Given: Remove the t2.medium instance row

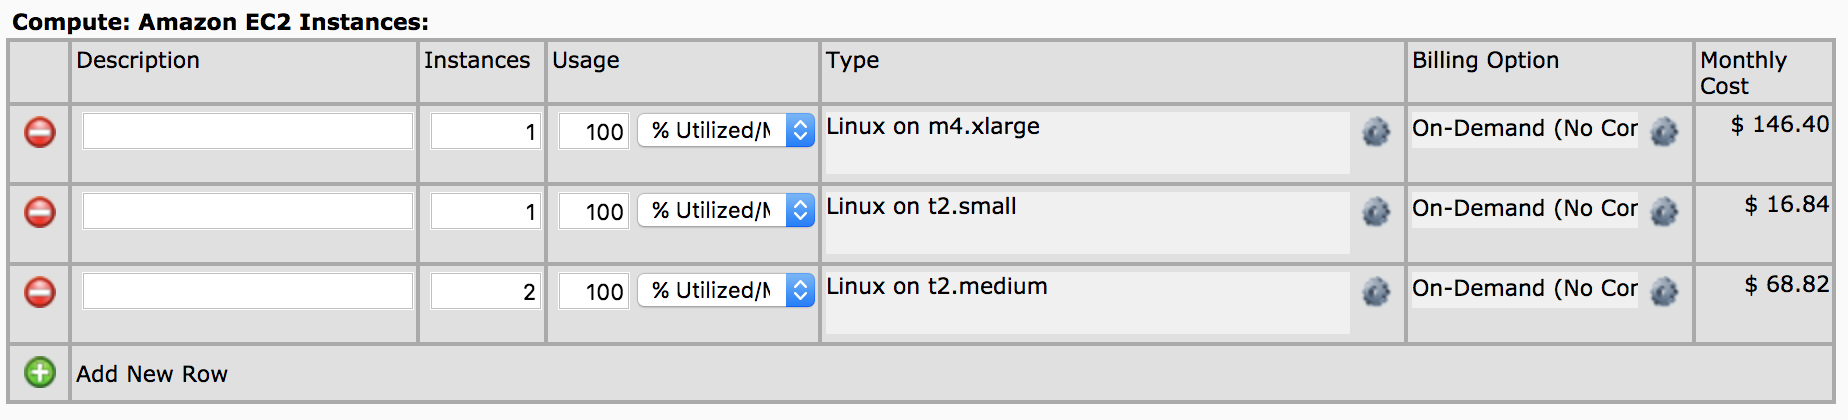Looking at the screenshot, I should [x=40, y=292].
